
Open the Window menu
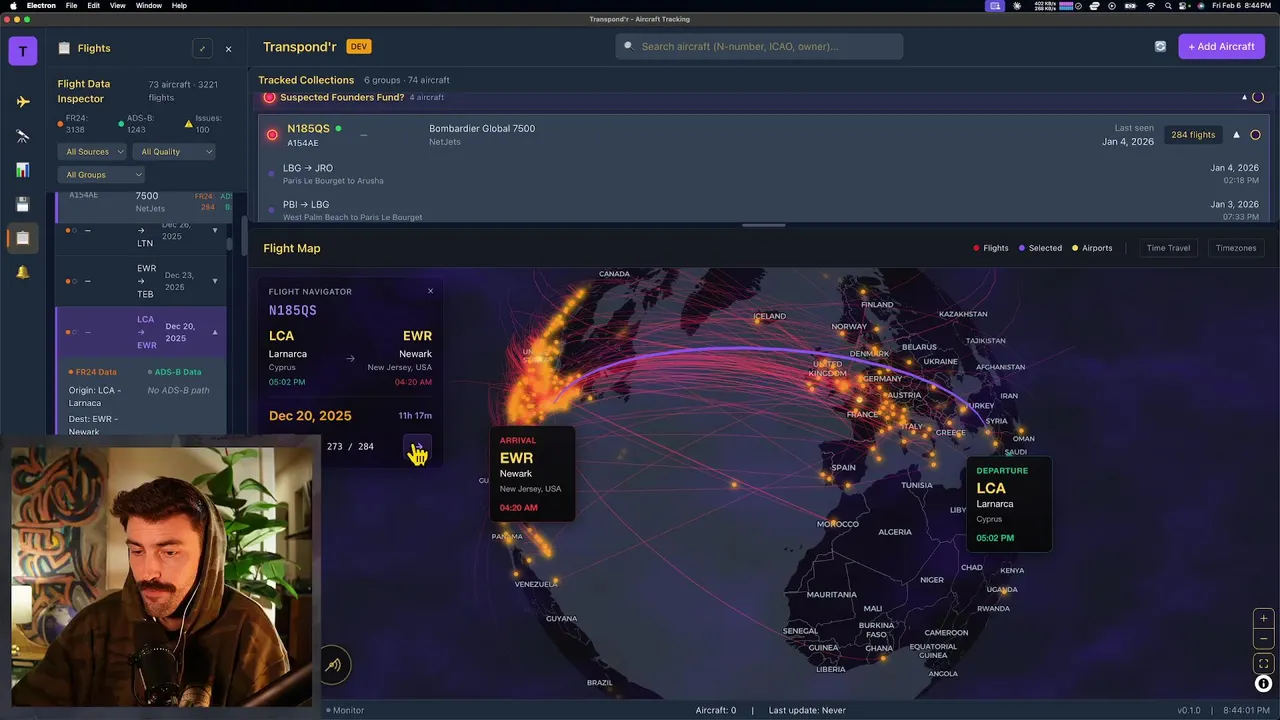(x=149, y=6)
